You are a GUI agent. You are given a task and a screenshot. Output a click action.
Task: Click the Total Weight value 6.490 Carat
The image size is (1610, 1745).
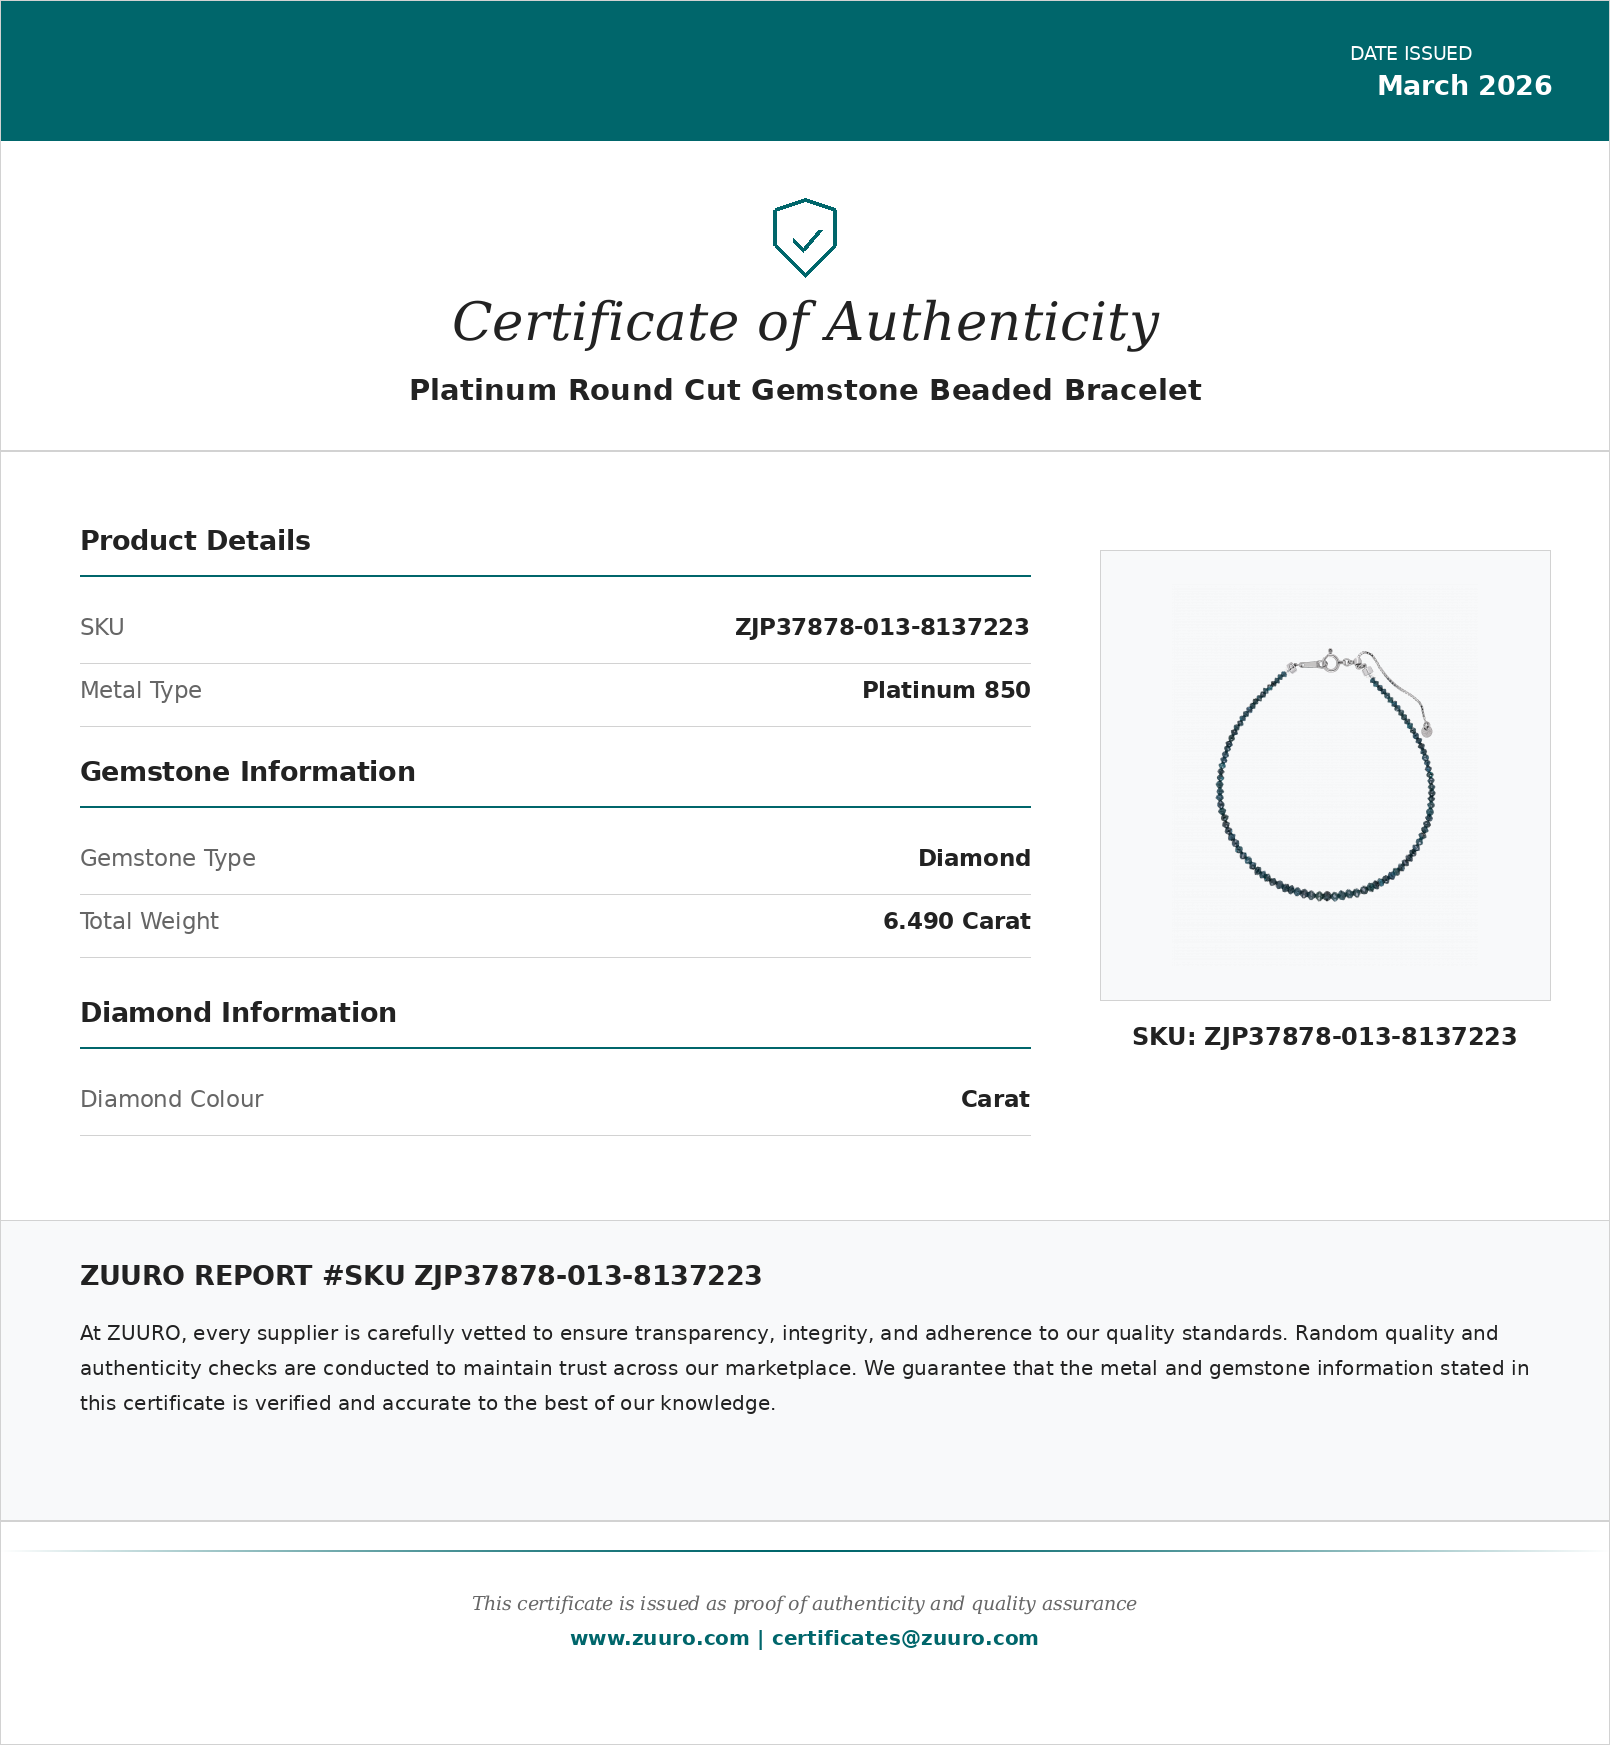click(956, 921)
